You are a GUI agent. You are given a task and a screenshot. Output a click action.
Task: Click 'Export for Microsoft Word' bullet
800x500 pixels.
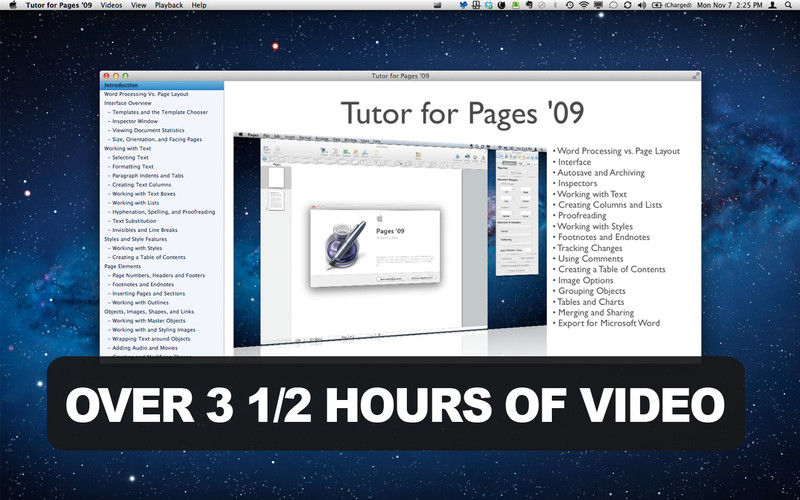tap(609, 323)
